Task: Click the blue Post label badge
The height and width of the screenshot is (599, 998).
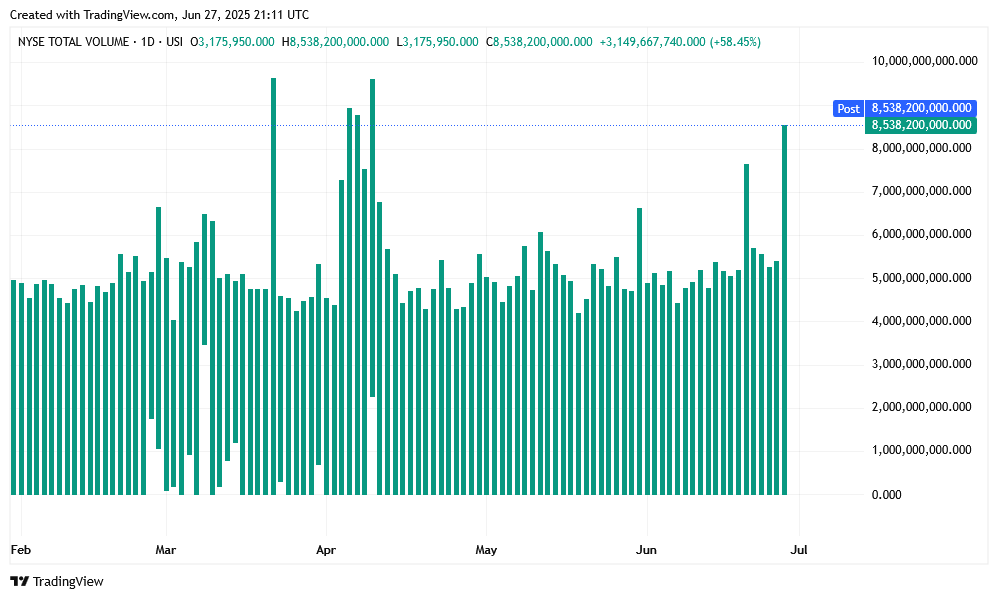Action: 848,109
